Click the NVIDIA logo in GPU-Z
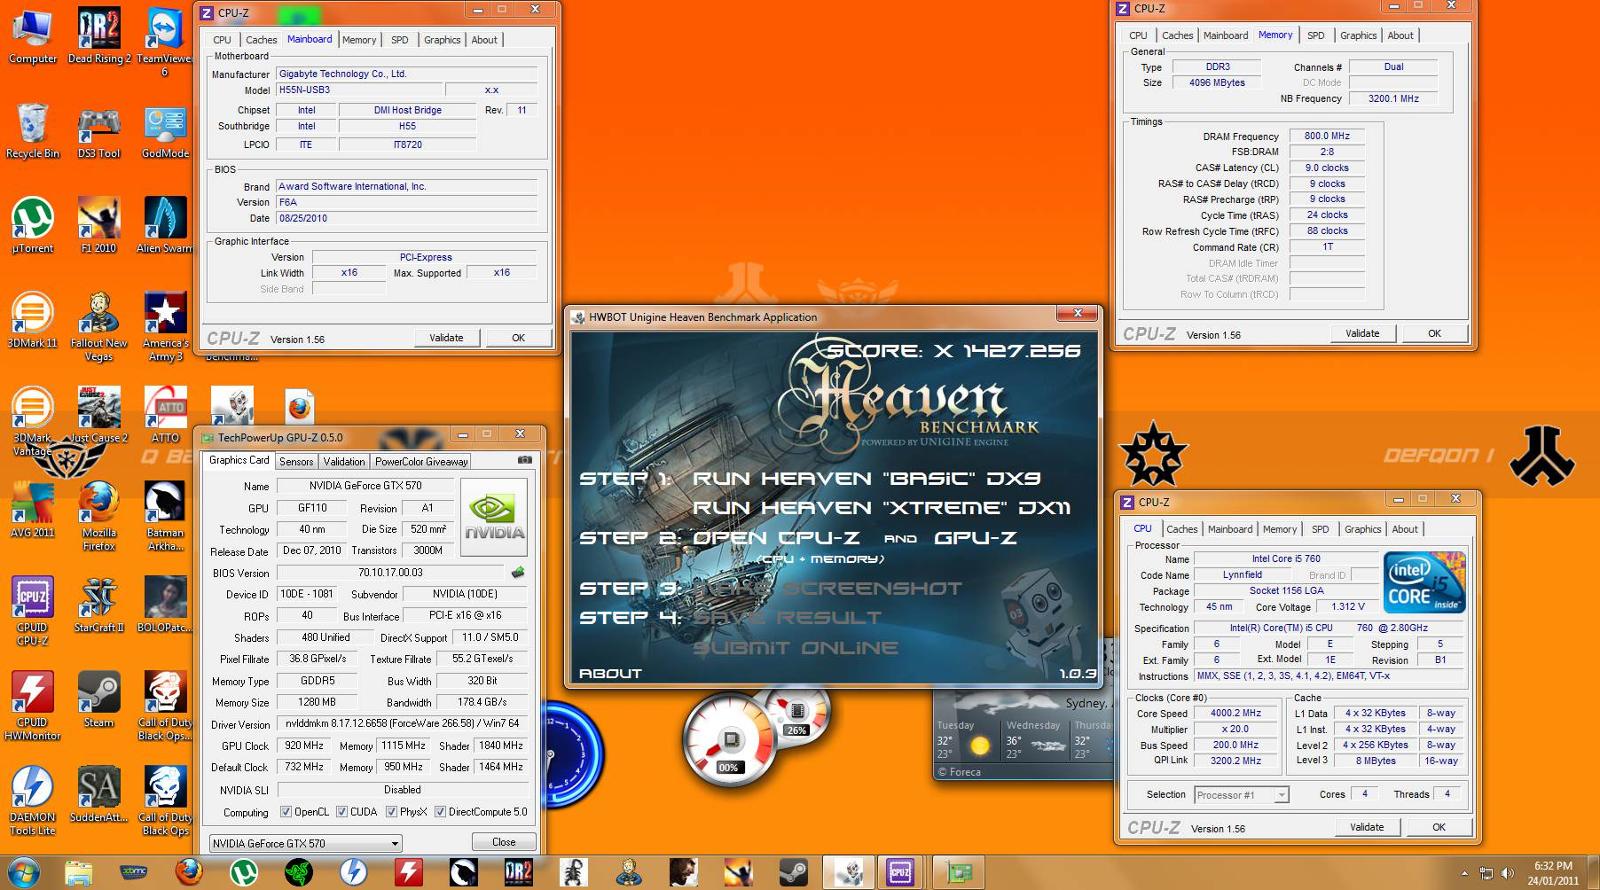 point(493,517)
